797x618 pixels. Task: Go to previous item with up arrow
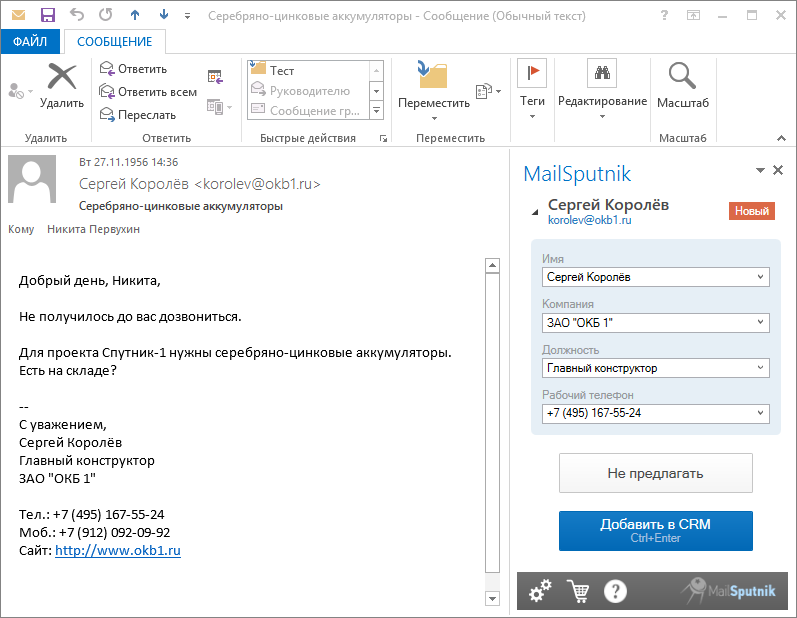135,15
